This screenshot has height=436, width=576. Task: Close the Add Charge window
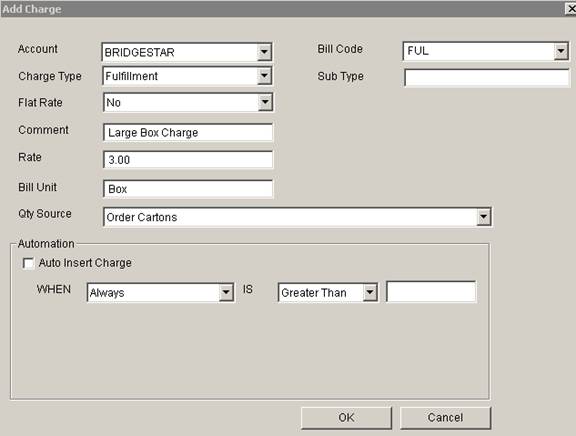(571, 8)
